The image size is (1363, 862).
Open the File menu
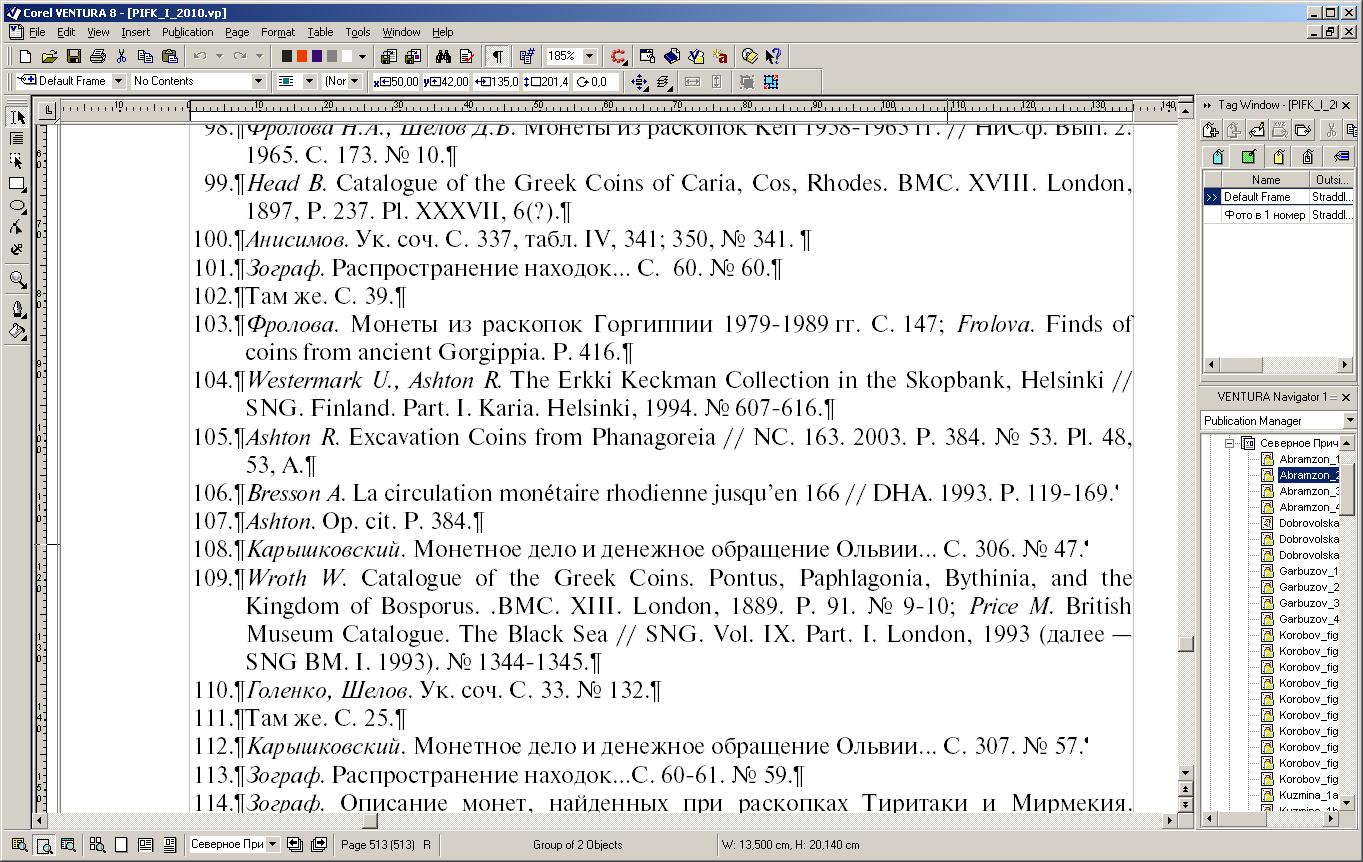37,32
